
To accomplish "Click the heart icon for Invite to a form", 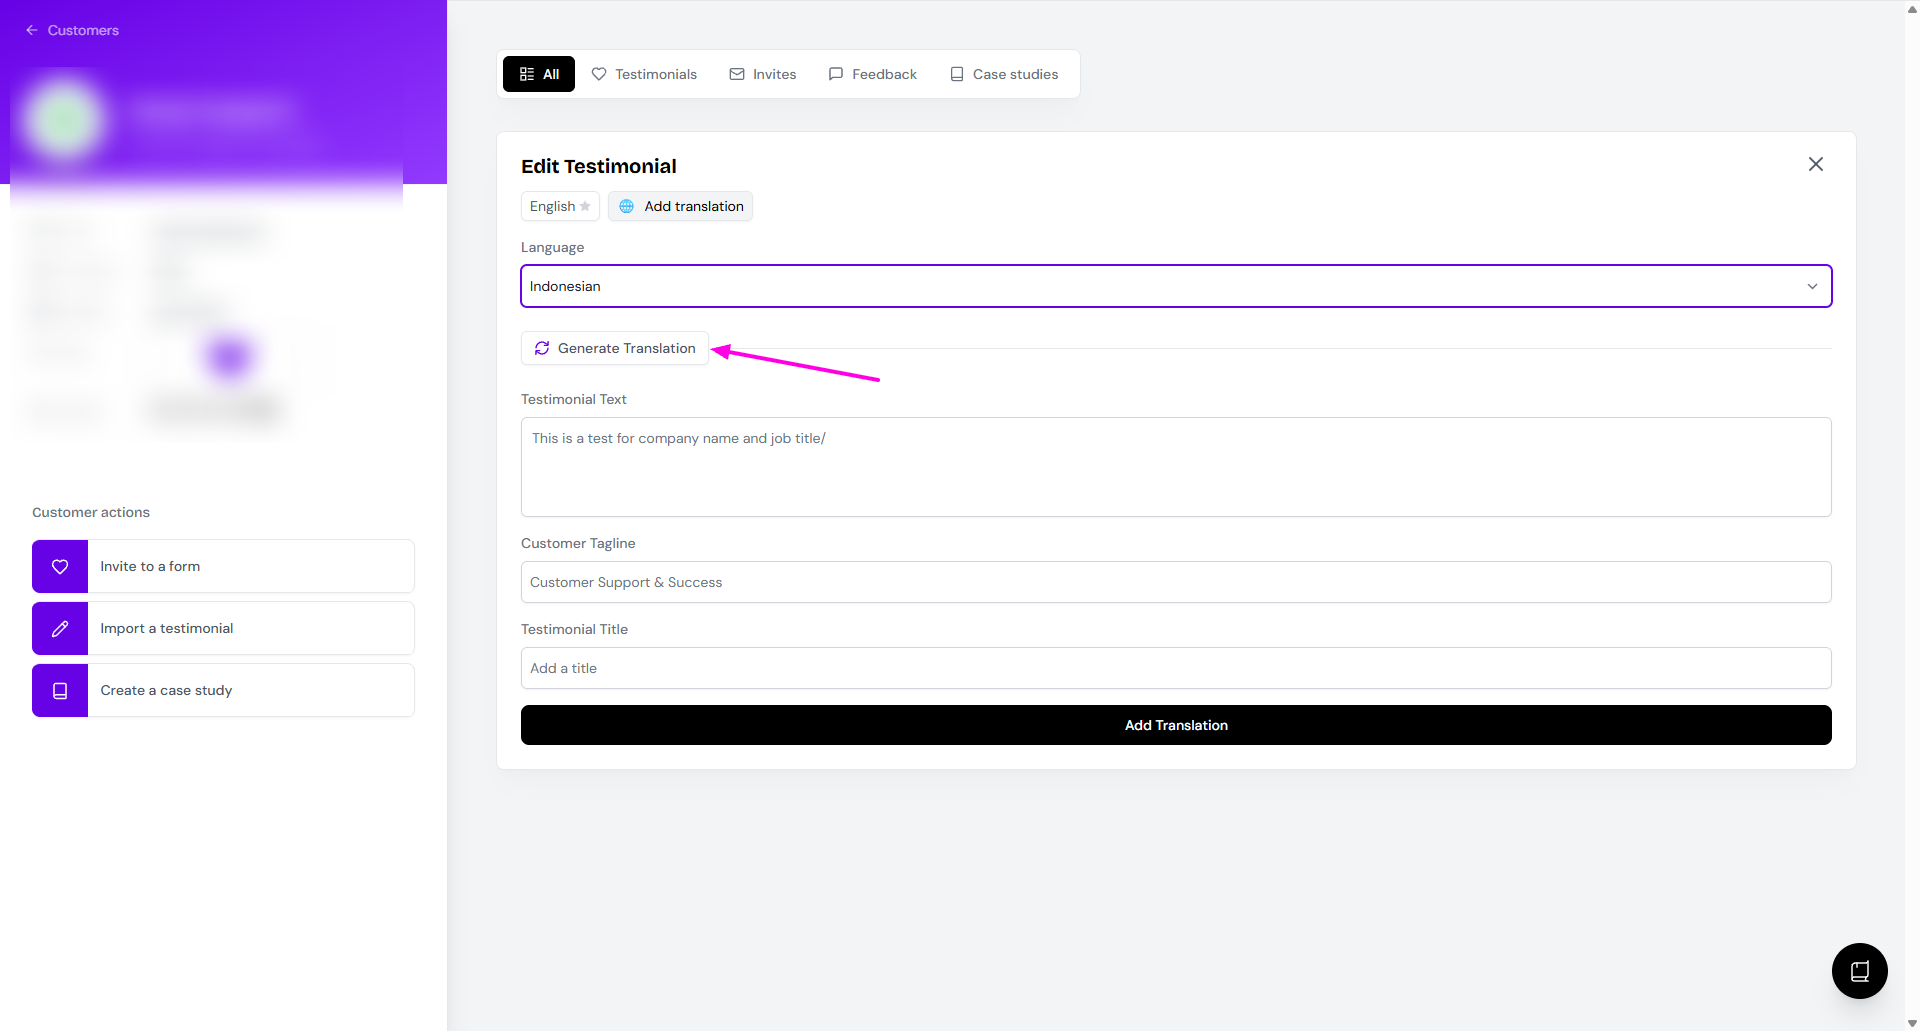I will 60,567.
